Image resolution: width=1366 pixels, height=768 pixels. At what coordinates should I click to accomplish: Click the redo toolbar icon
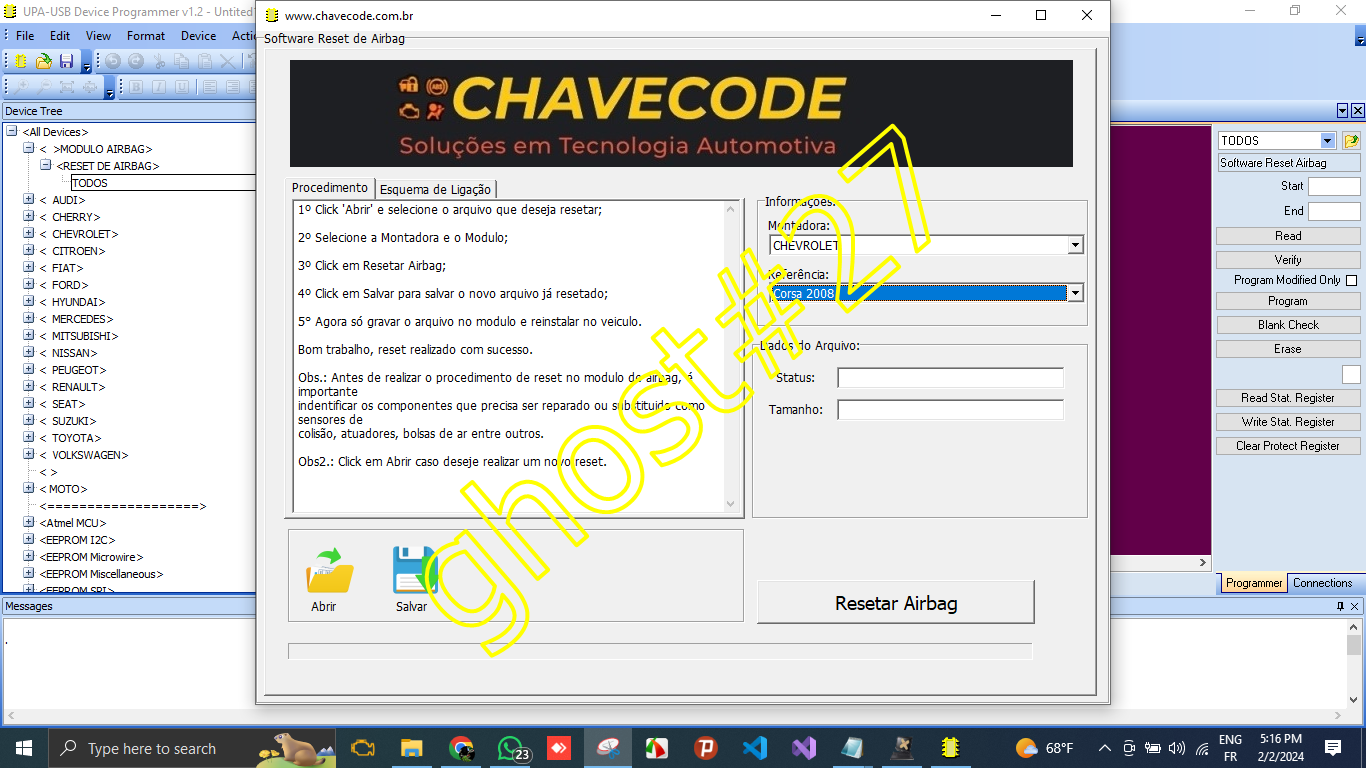pyautogui.click(x=135, y=62)
